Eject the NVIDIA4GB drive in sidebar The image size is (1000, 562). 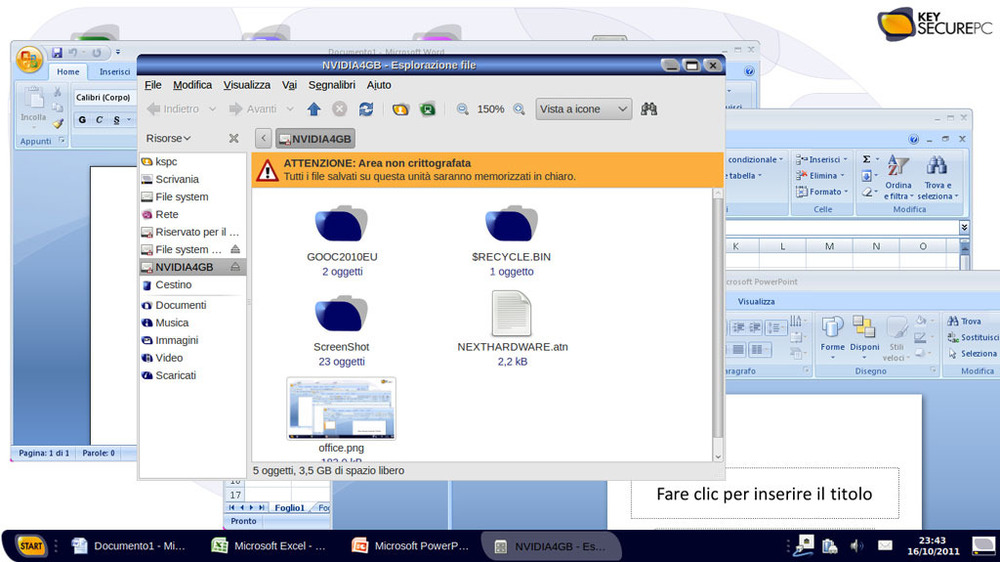[x=235, y=267]
